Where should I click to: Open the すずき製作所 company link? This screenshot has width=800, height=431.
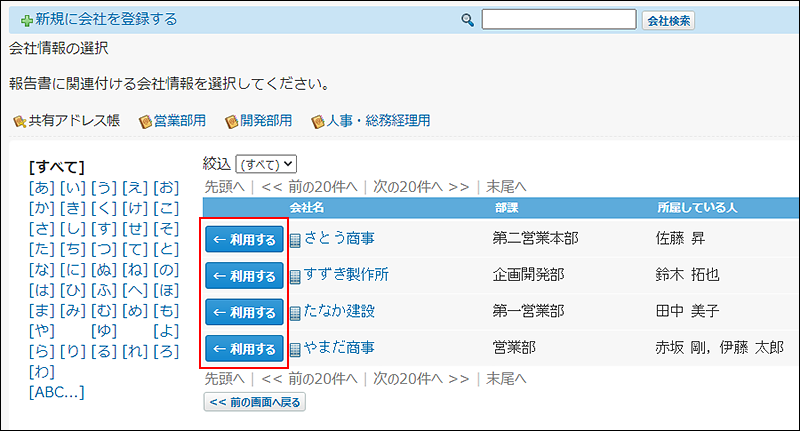click(346, 274)
